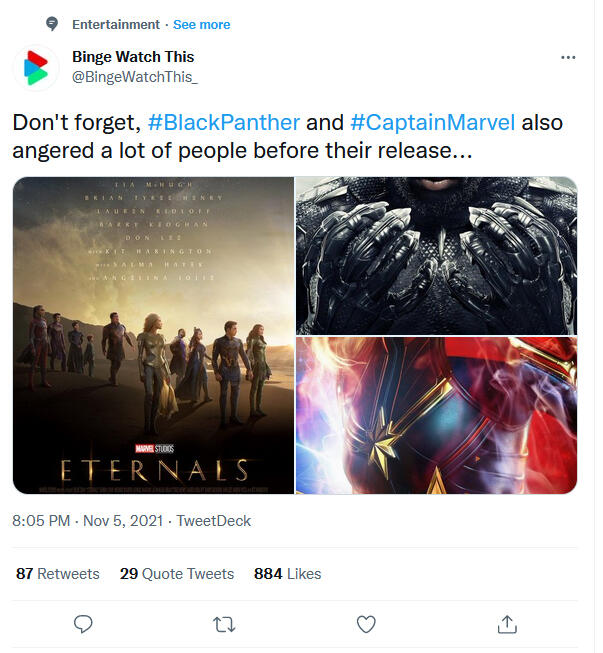Click the Entertainment topic pin icon
The image size is (603, 653).
53,24
